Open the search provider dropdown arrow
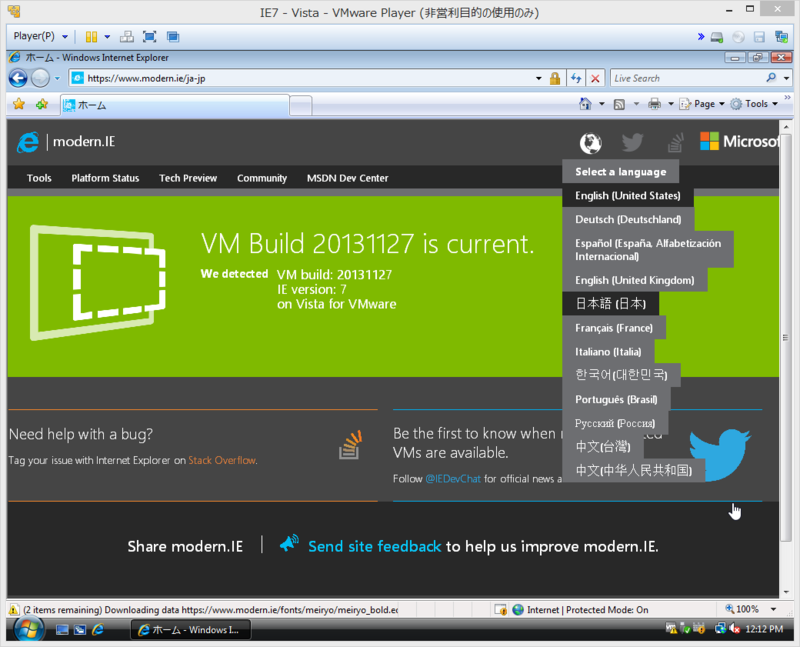This screenshot has width=800, height=647. pos(786,78)
